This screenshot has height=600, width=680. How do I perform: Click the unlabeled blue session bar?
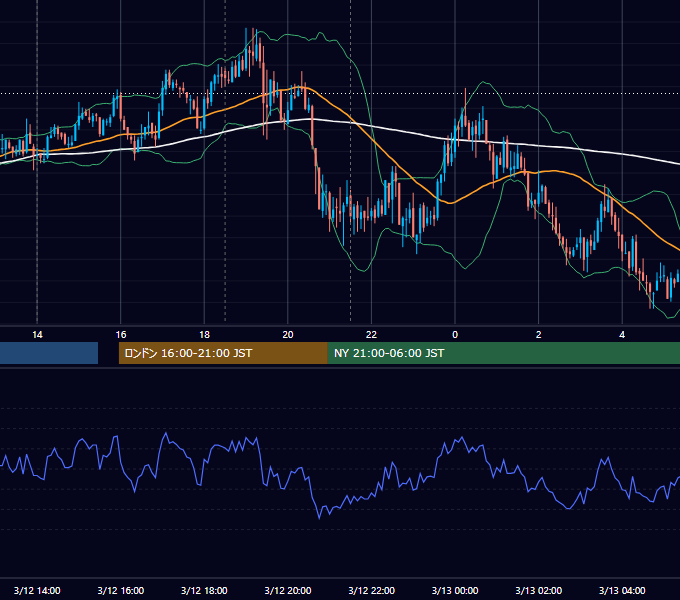point(49,353)
